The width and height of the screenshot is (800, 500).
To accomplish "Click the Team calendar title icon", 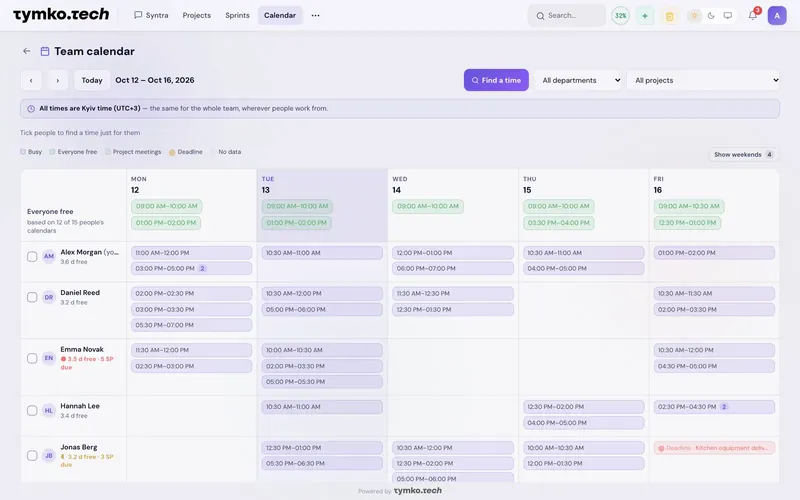I will [x=45, y=51].
